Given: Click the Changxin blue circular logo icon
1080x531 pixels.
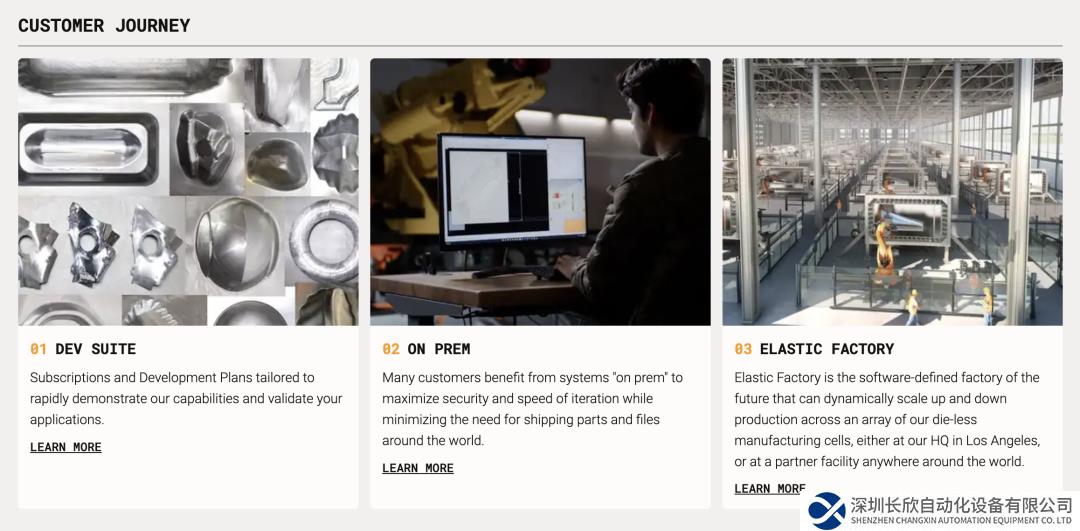Looking at the screenshot, I should 827,510.
